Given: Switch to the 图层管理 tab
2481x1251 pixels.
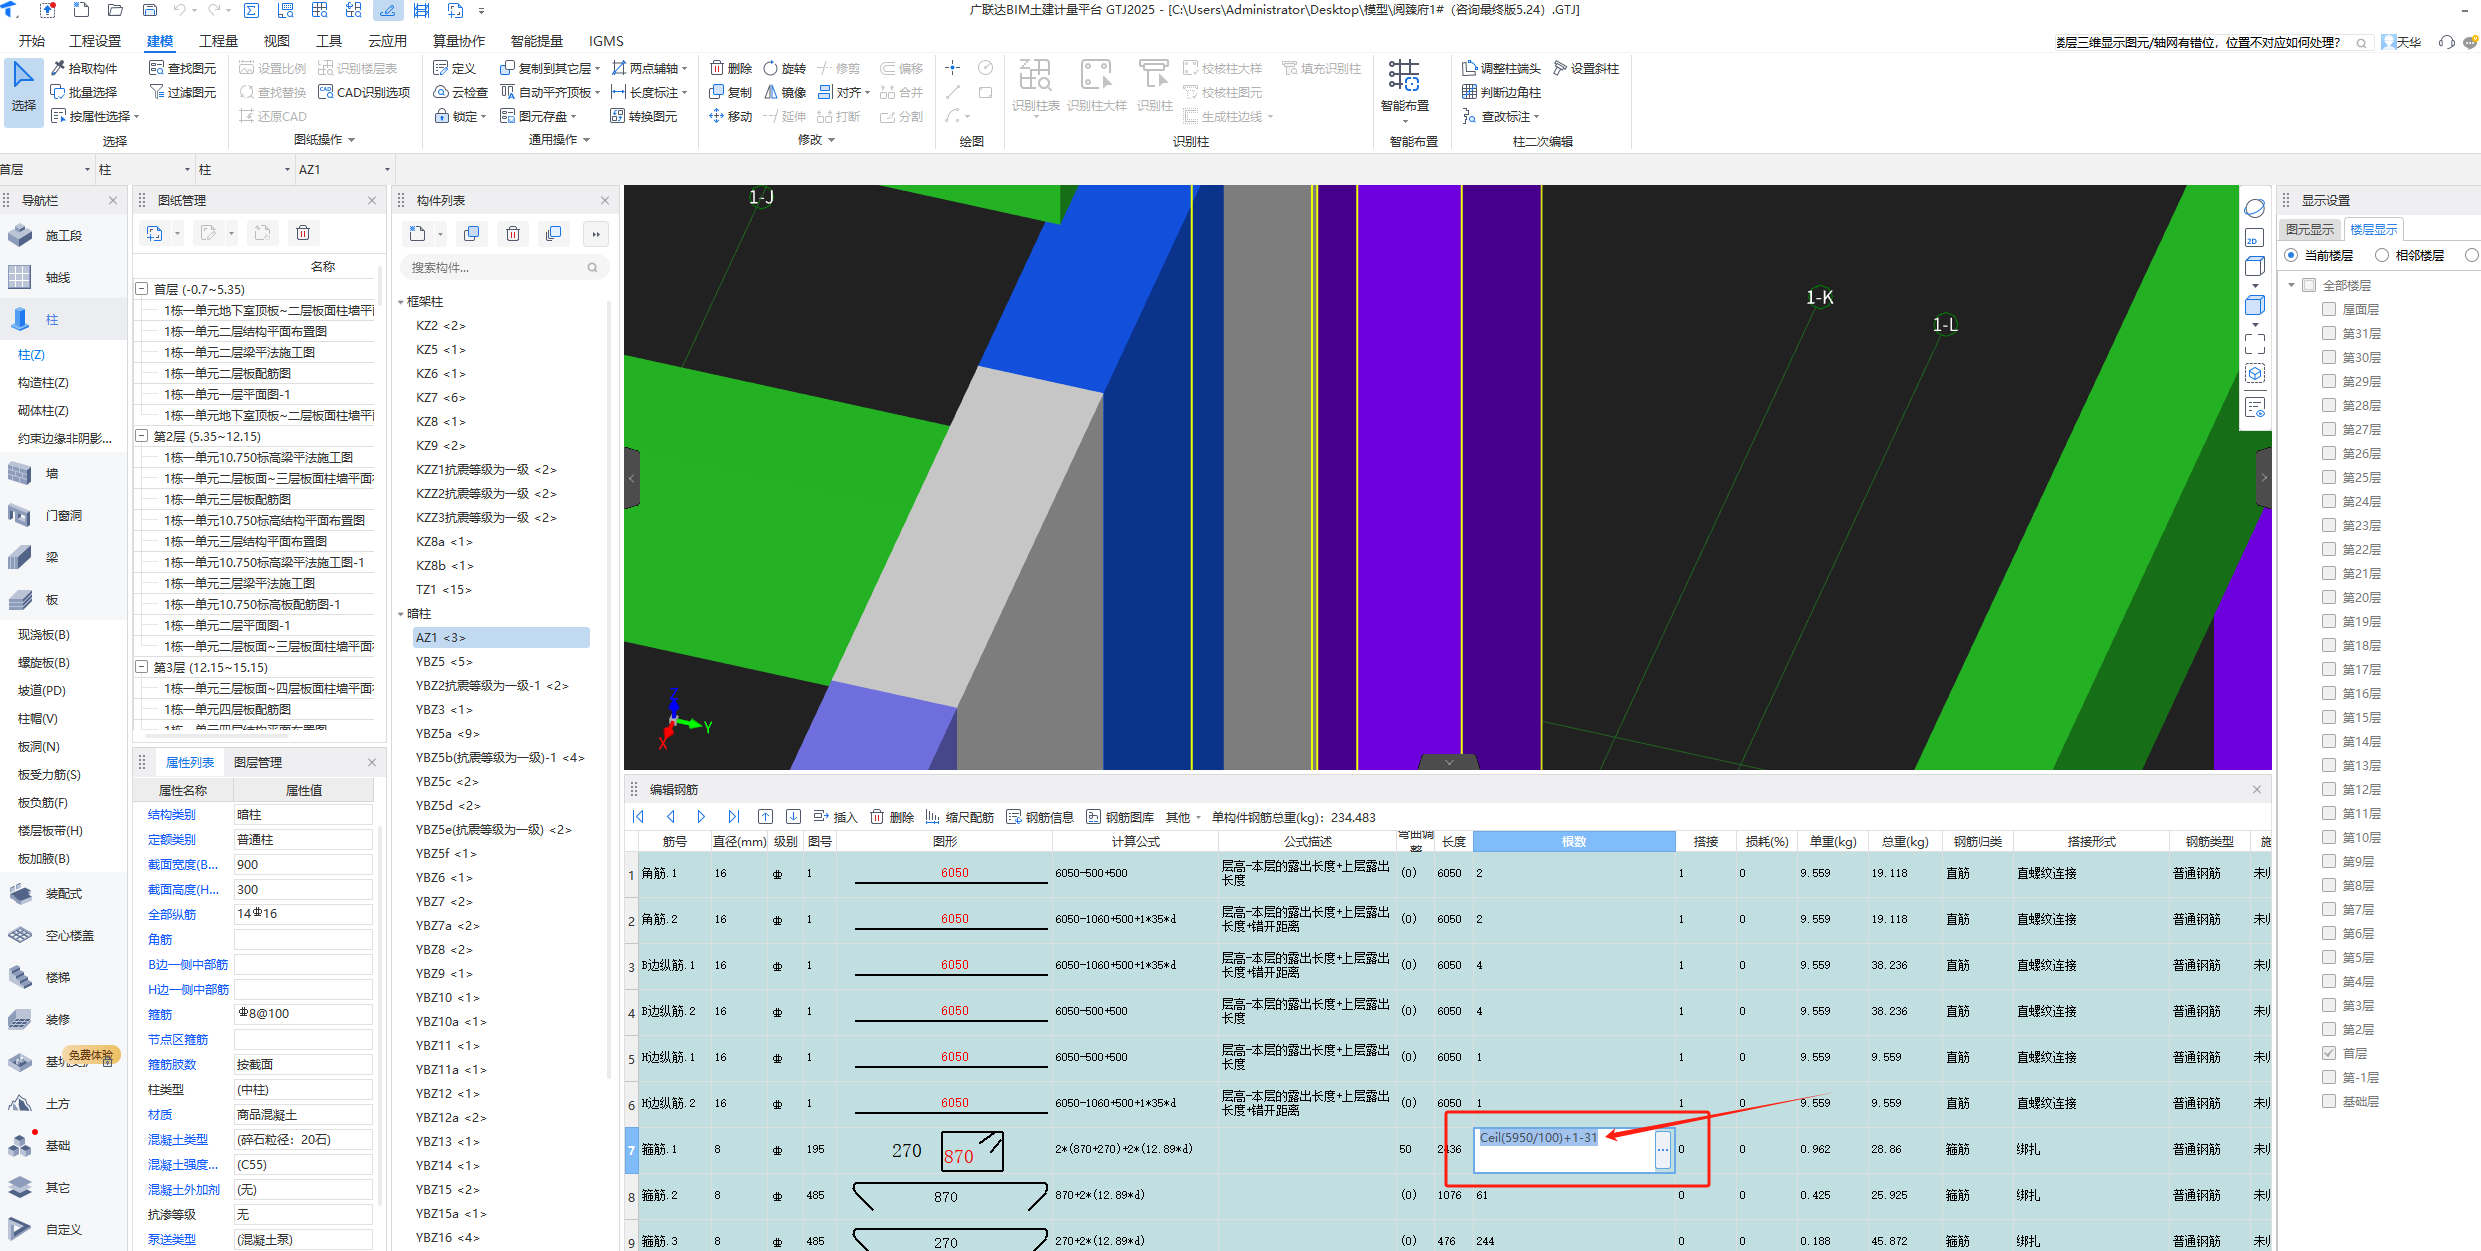Looking at the screenshot, I should coord(258,762).
